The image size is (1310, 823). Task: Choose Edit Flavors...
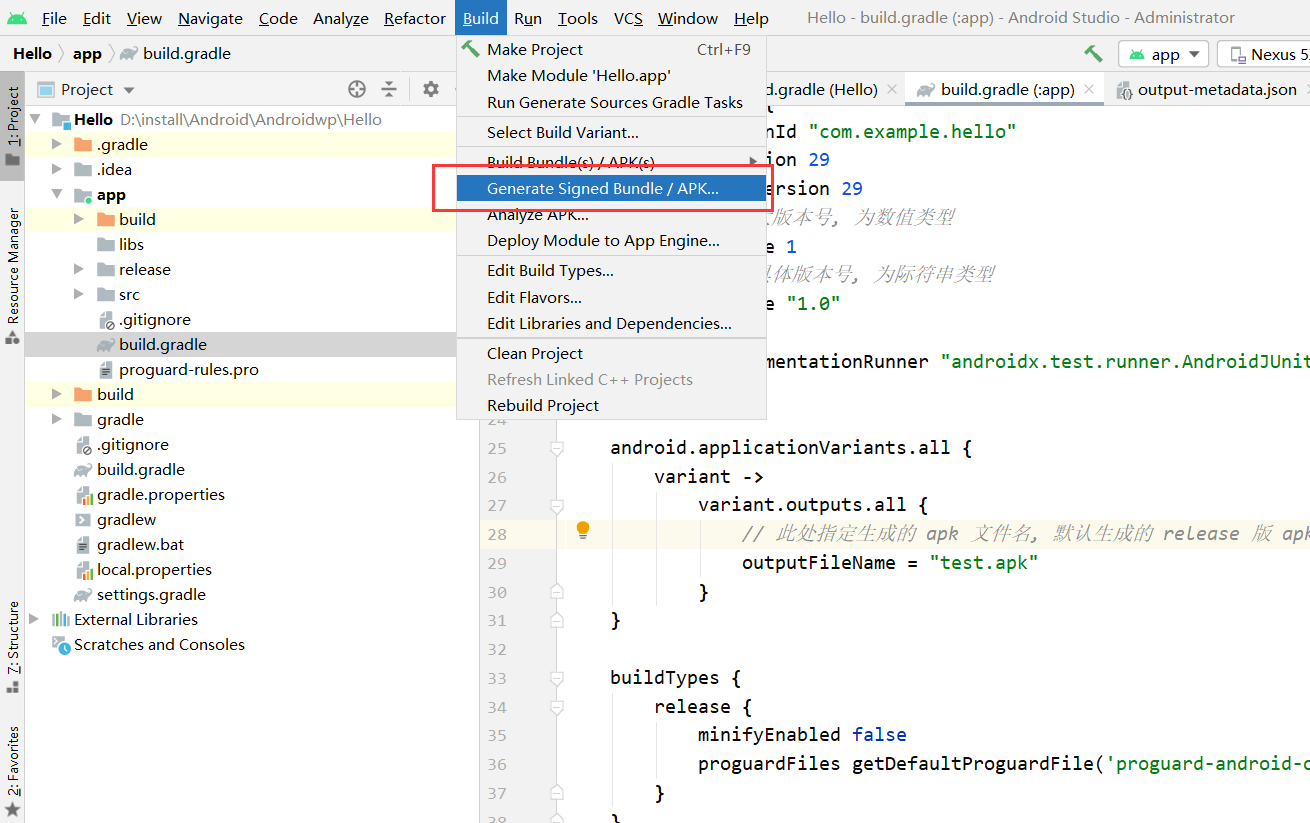coord(611,297)
